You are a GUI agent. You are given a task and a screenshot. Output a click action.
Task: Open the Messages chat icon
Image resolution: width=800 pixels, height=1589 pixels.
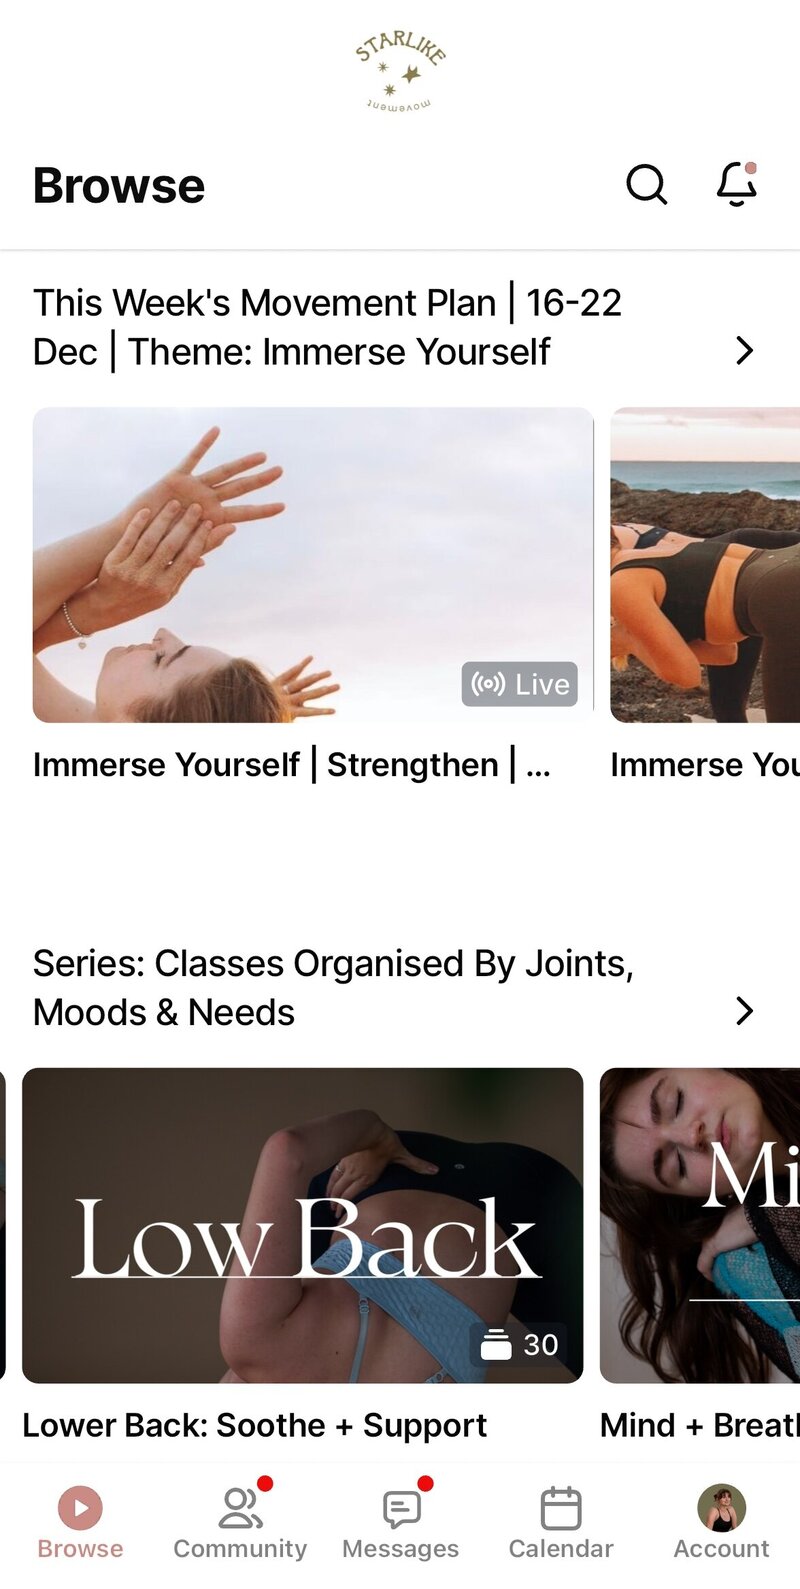pos(401,1509)
